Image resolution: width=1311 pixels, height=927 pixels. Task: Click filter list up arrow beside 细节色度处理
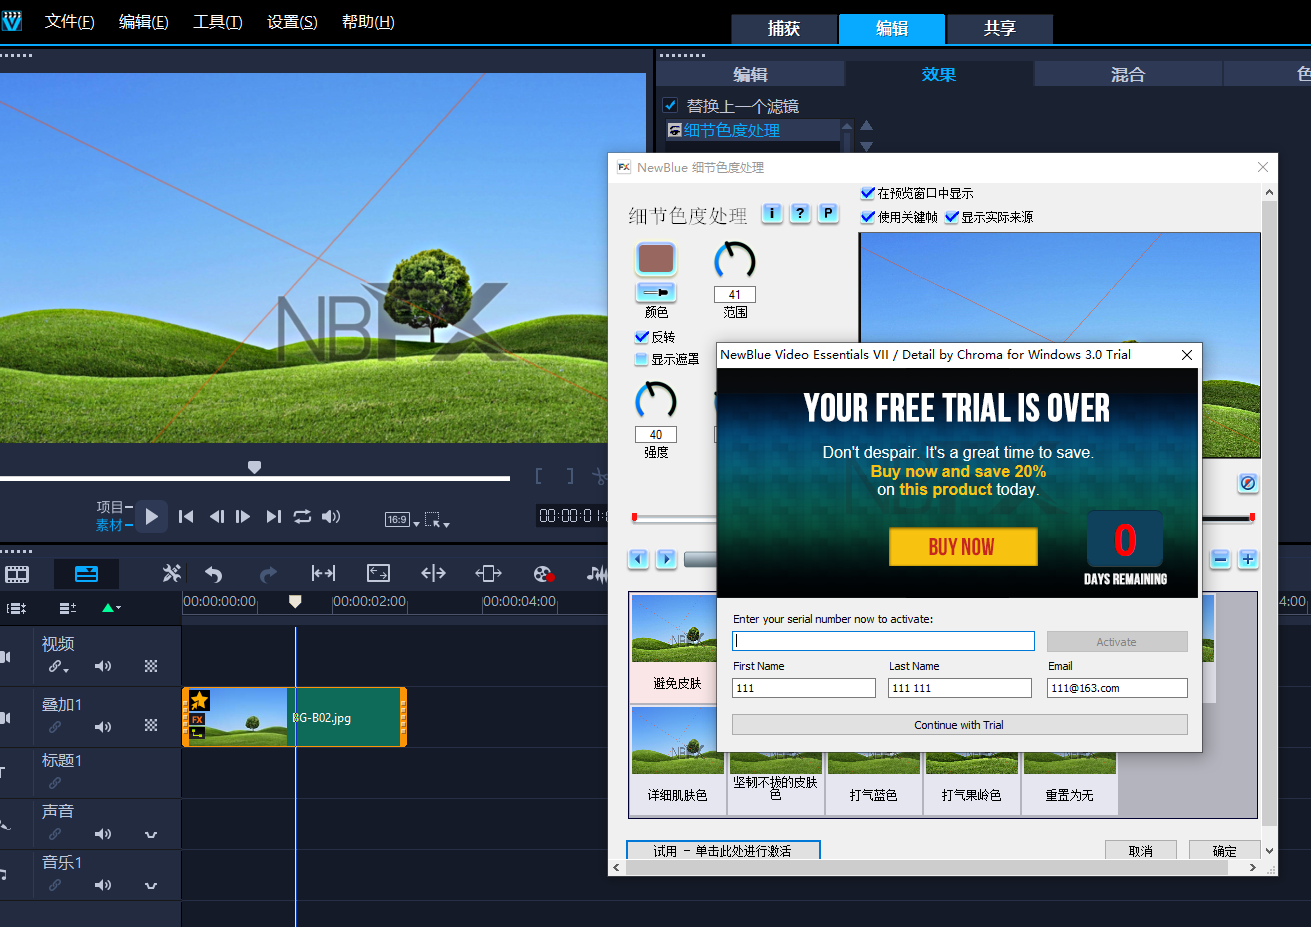pyautogui.click(x=867, y=125)
